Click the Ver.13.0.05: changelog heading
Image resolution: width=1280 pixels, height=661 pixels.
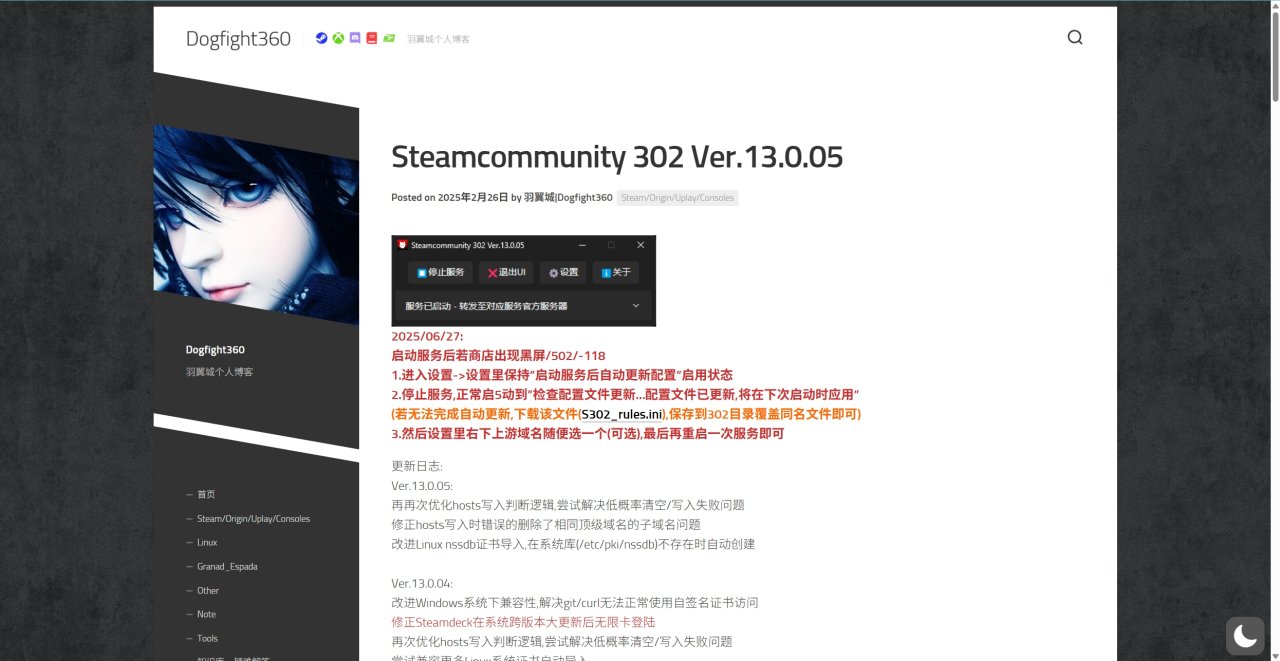[x=422, y=486]
